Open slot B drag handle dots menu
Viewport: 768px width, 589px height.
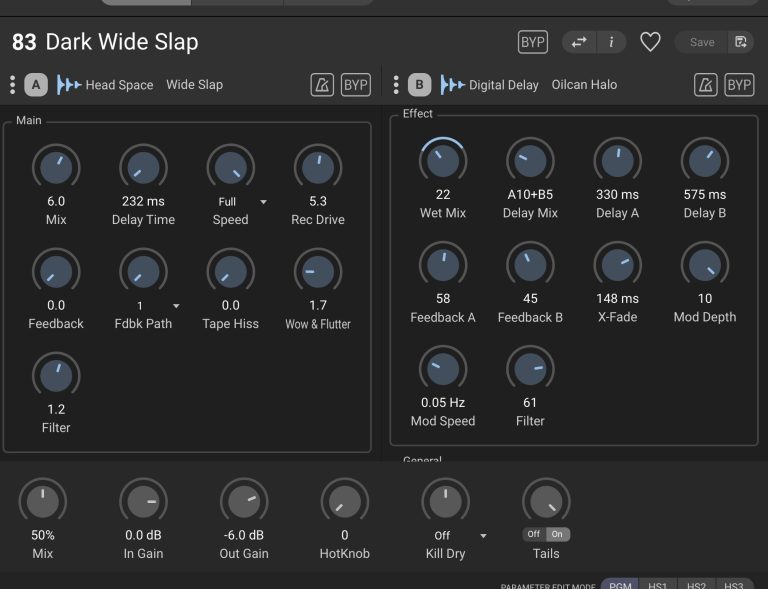point(396,85)
